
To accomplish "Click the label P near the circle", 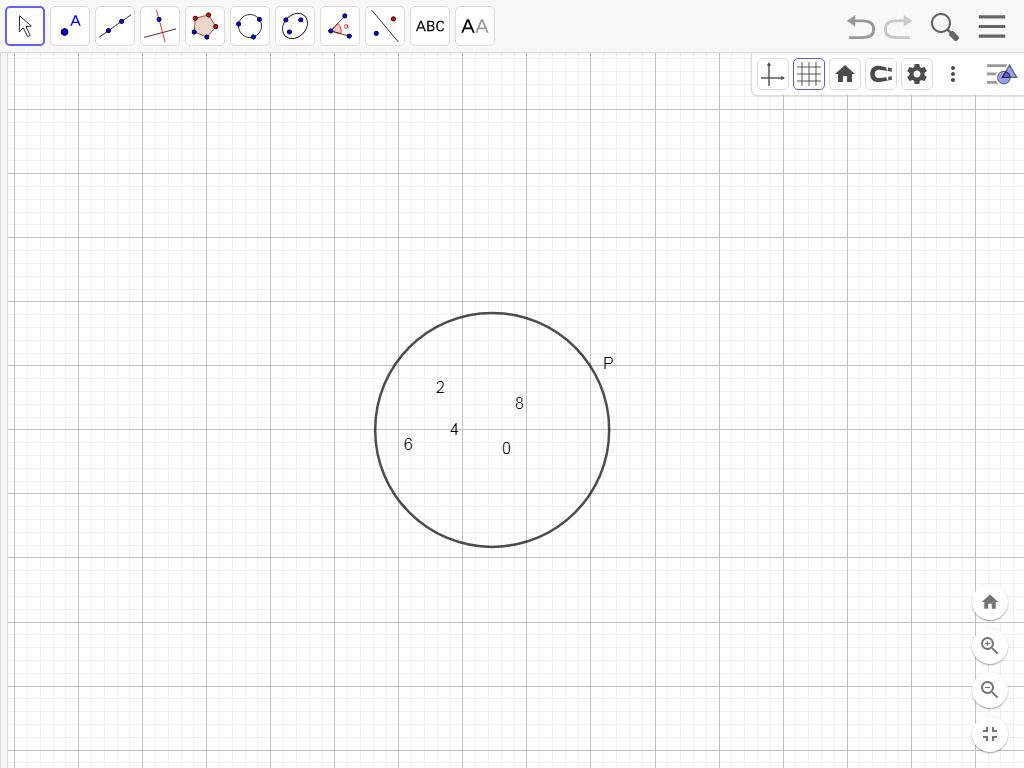I will (x=608, y=362).
